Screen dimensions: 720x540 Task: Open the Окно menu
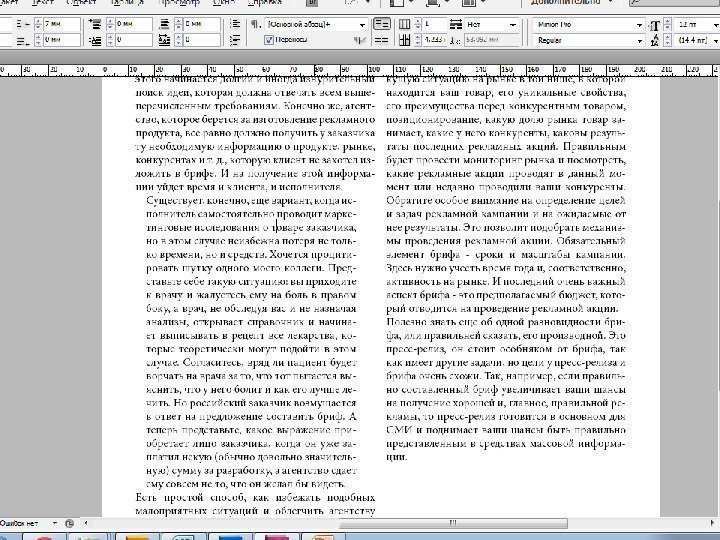[224, 2]
